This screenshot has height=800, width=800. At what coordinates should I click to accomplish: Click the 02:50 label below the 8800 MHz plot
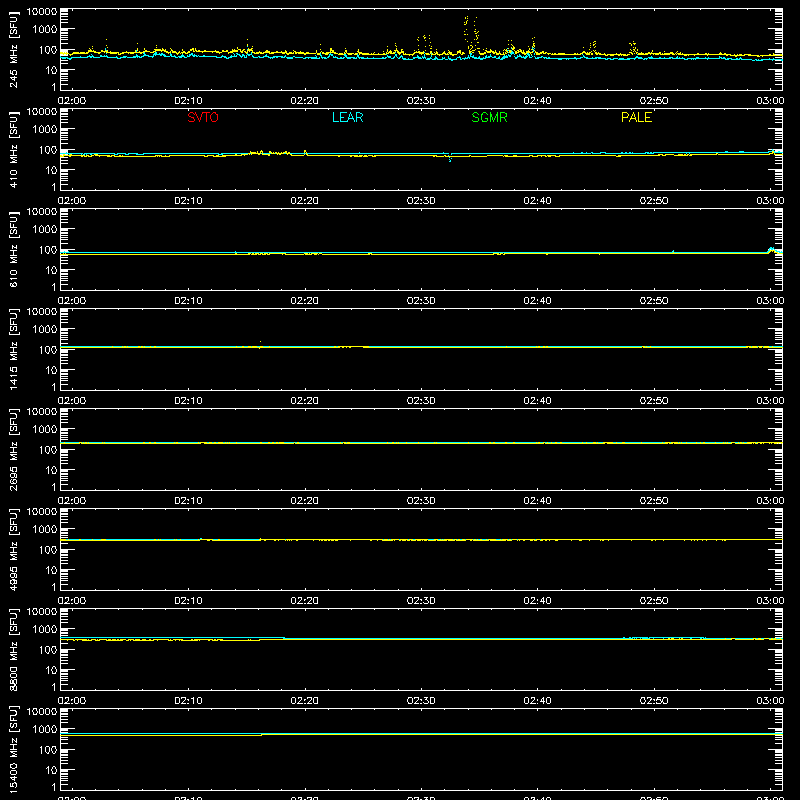(654, 701)
